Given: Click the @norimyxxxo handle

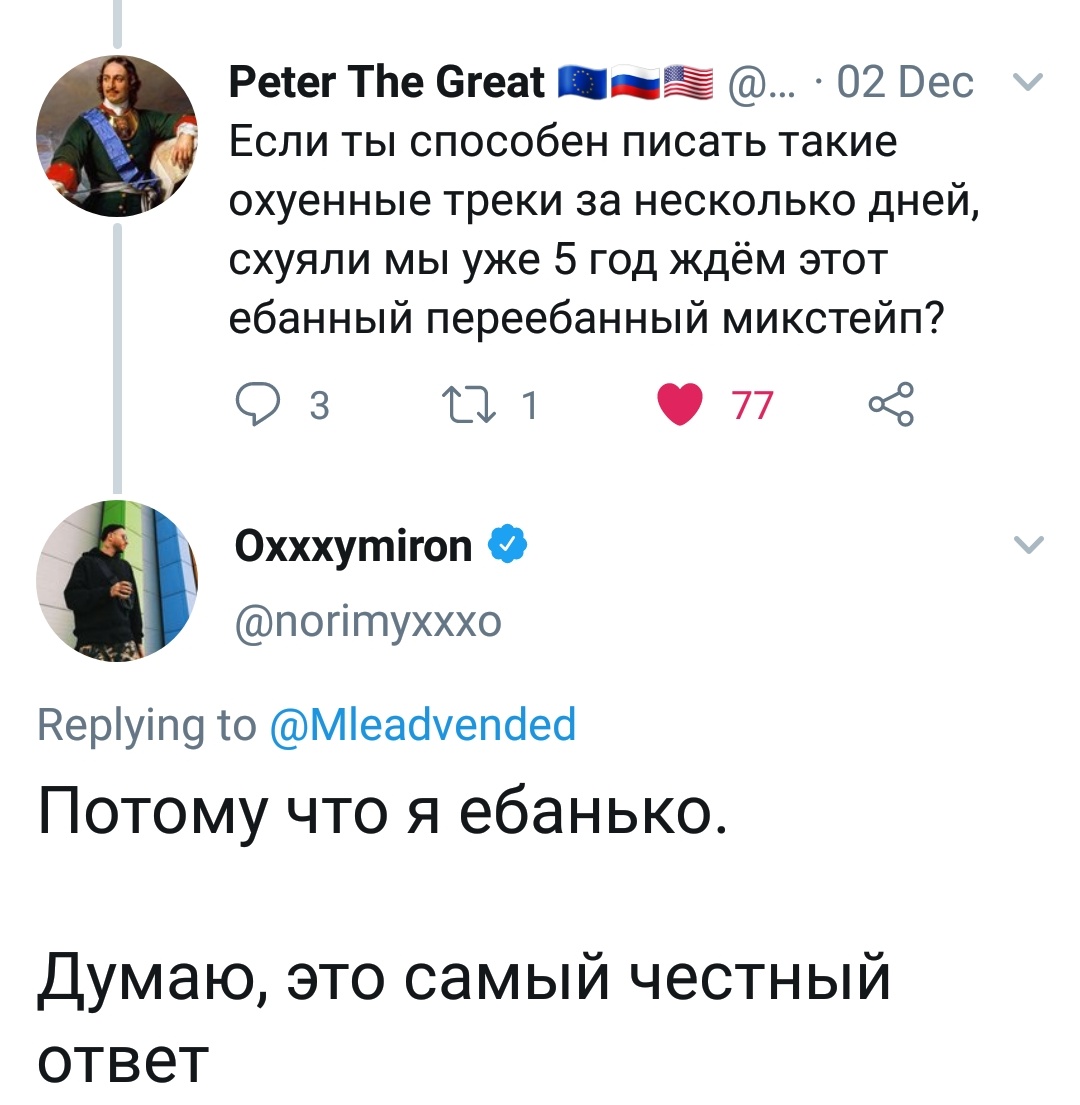Looking at the screenshot, I should point(367,622).
